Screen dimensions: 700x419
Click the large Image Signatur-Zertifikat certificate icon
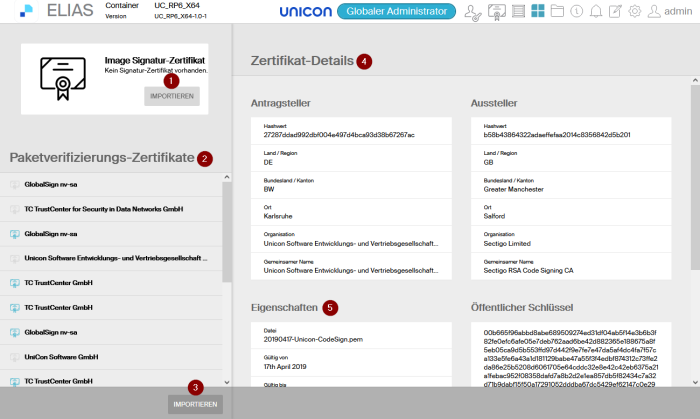[x=62, y=79]
